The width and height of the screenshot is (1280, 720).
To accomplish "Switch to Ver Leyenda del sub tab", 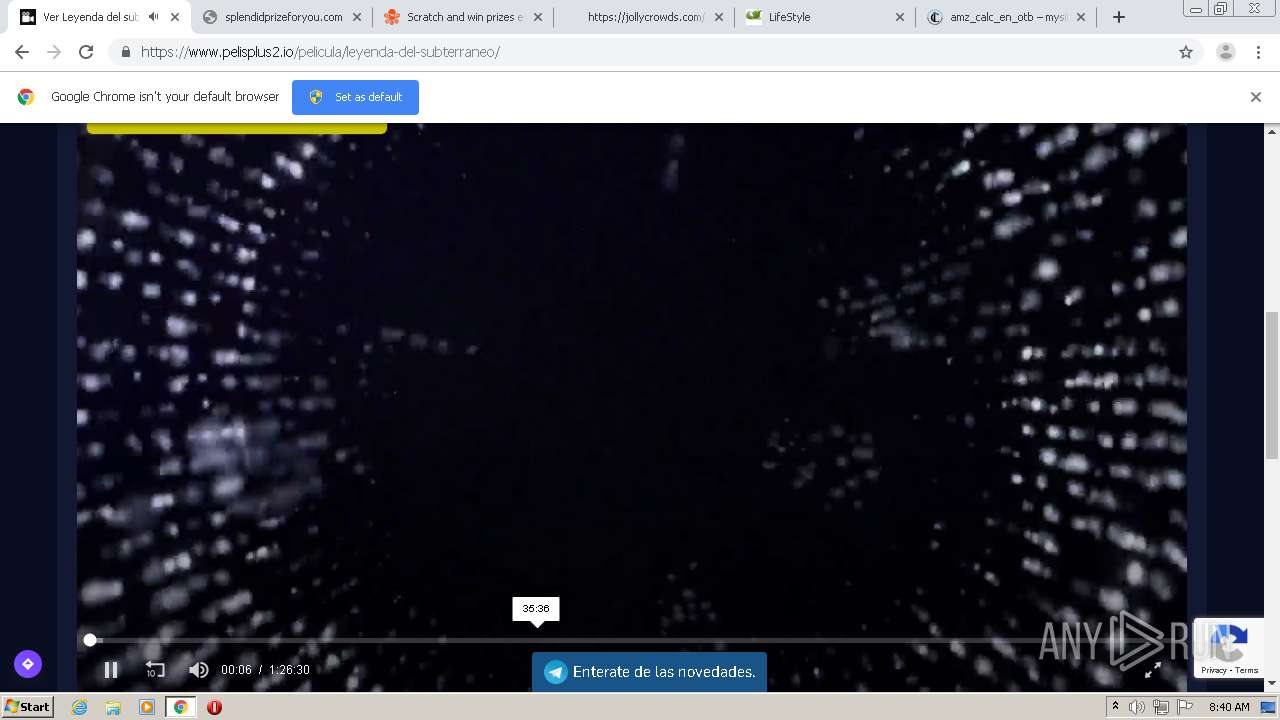I will (90, 17).
